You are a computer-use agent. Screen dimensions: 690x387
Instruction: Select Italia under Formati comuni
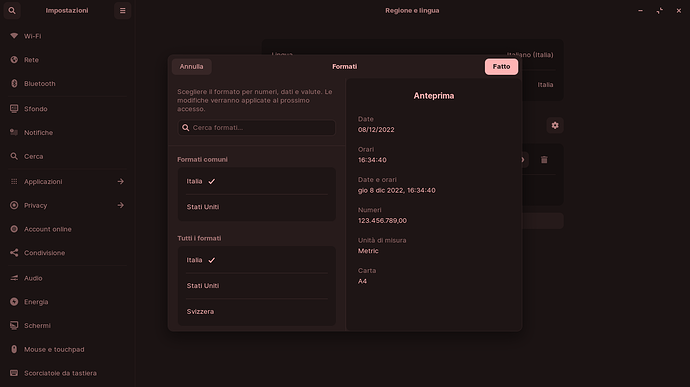click(x=257, y=181)
